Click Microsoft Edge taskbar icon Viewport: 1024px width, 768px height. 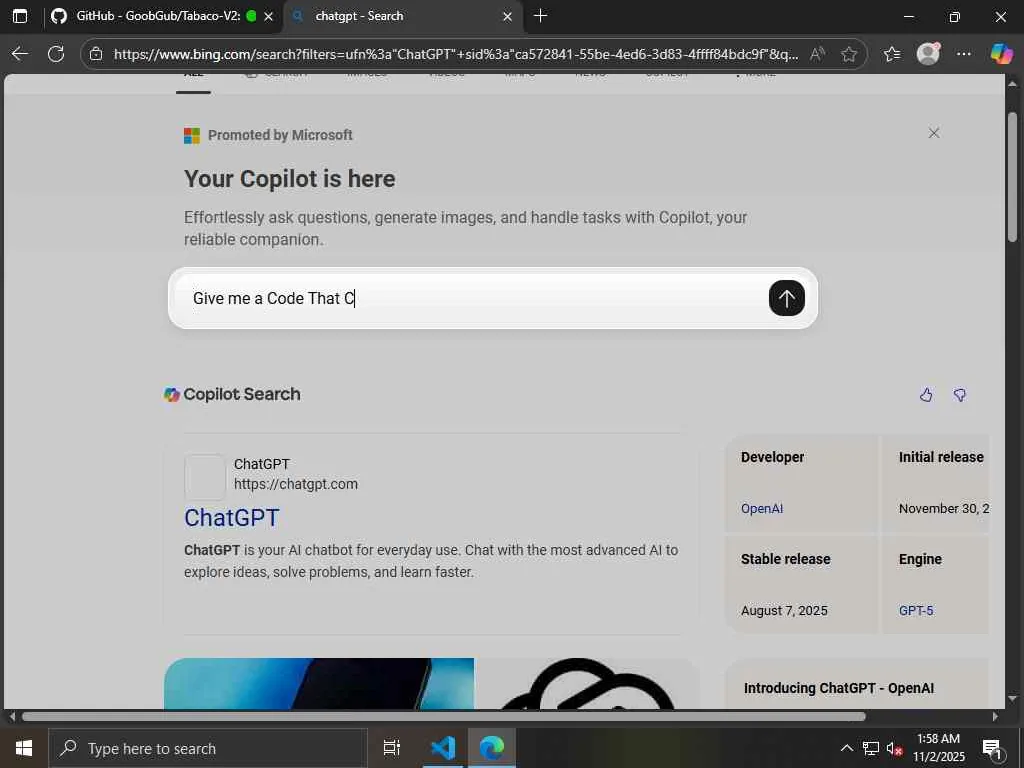pos(492,748)
